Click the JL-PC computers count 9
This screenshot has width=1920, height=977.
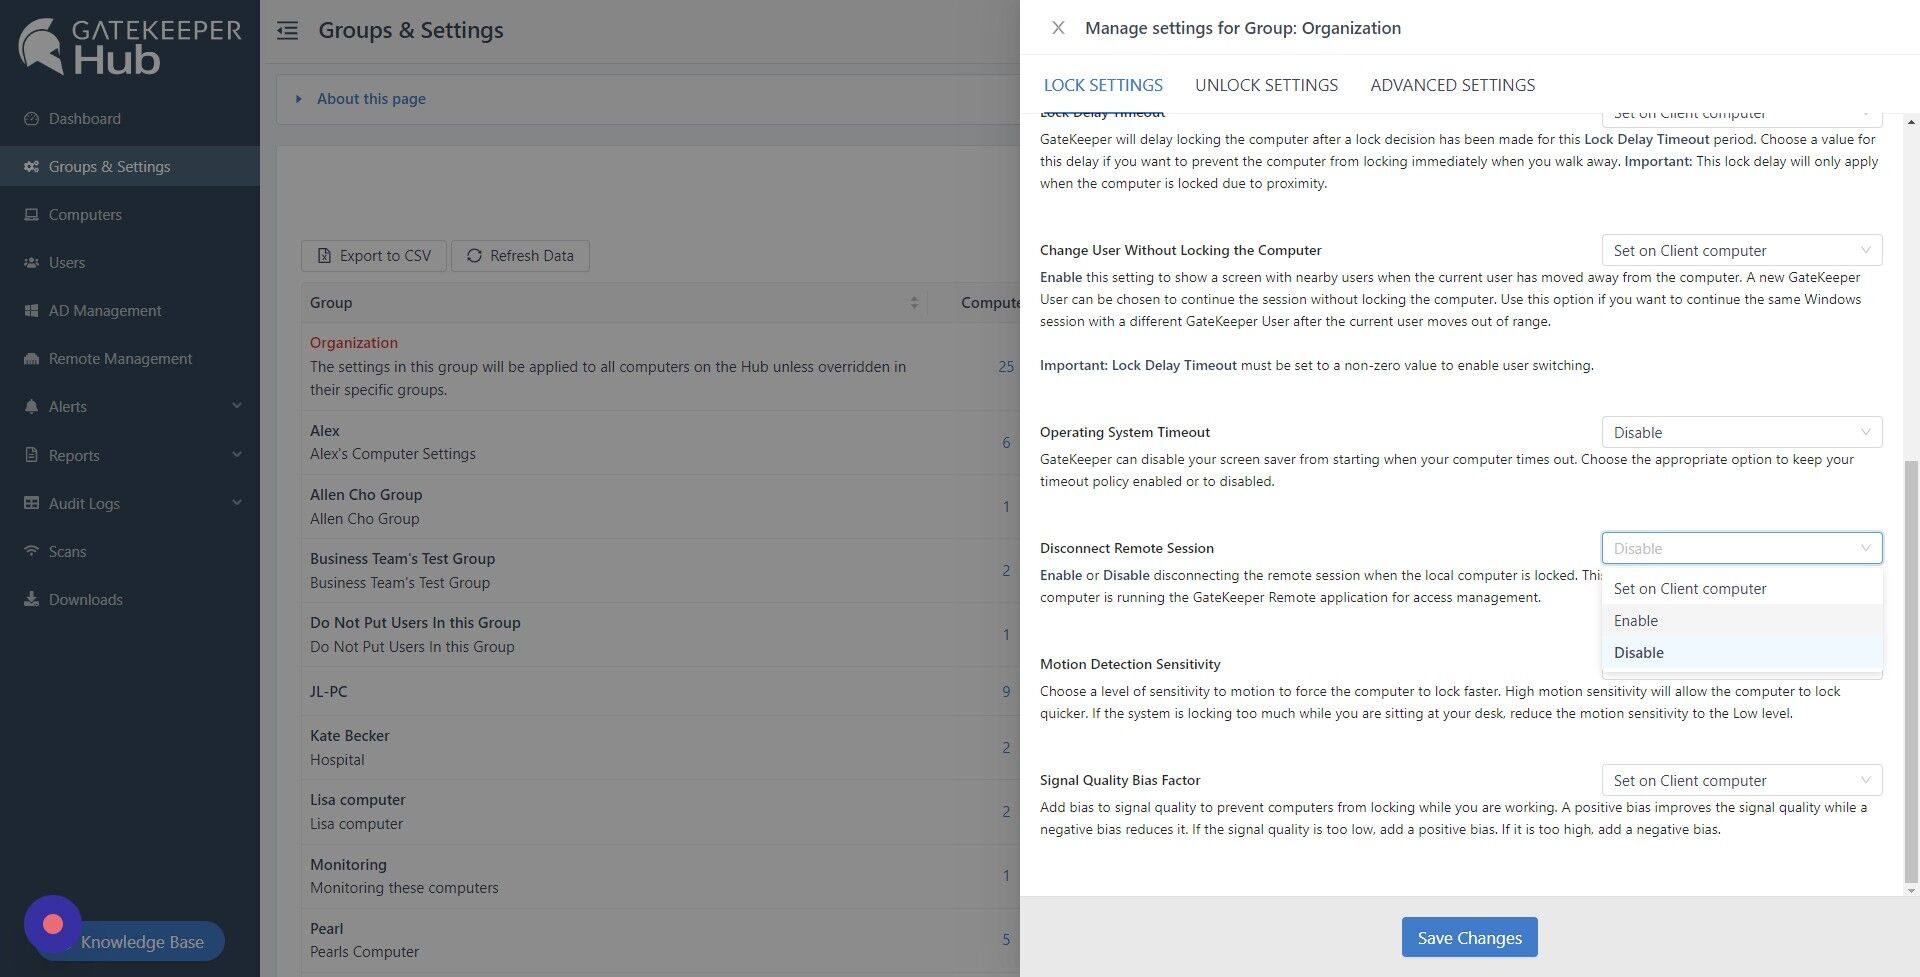[x=1006, y=691]
